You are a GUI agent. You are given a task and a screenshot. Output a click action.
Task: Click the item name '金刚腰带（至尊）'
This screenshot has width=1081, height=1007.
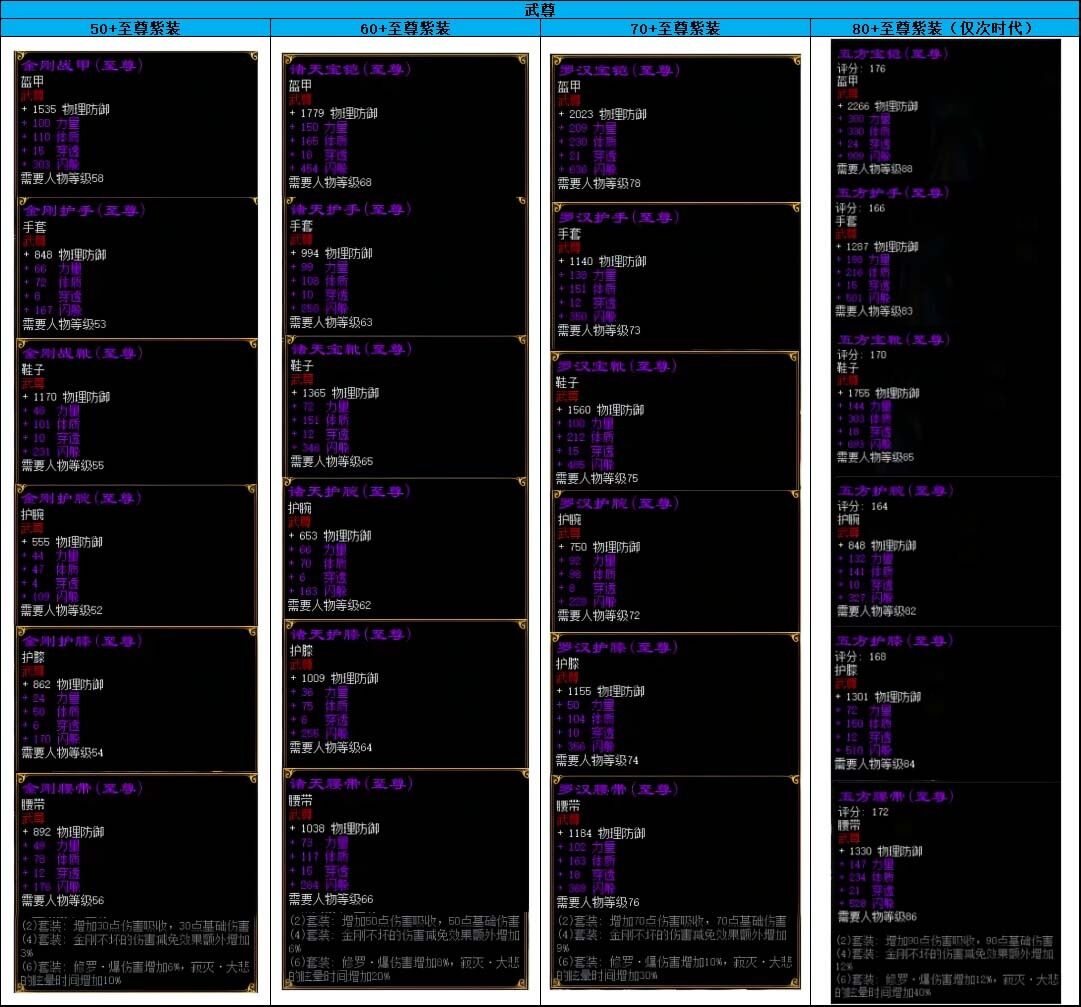pyautogui.click(x=82, y=789)
